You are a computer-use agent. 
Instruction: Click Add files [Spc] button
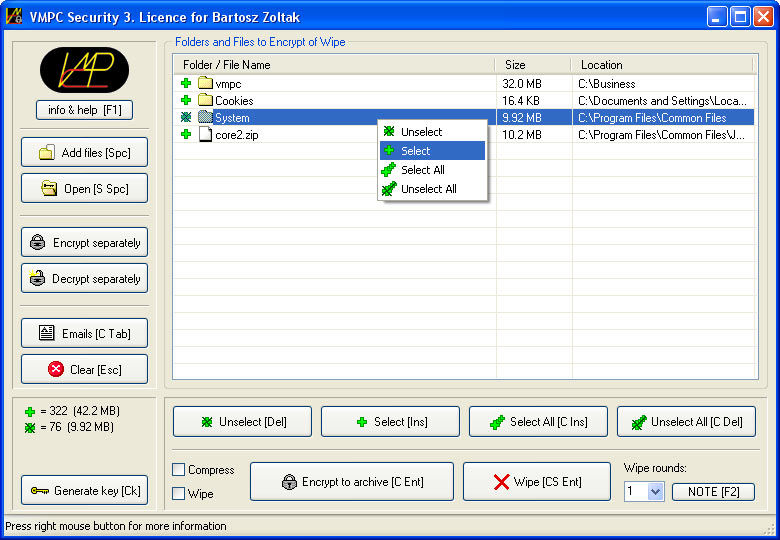[85, 152]
